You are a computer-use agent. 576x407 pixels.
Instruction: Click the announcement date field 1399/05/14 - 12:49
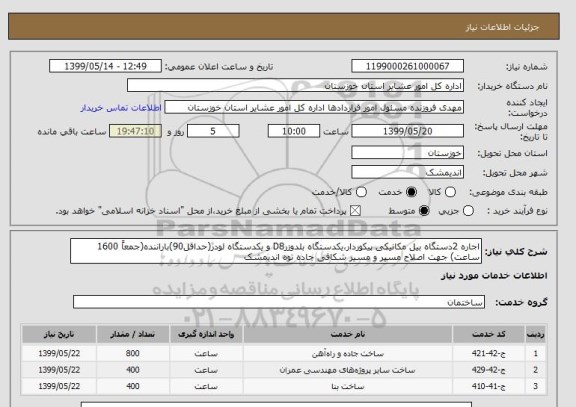coord(105,66)
